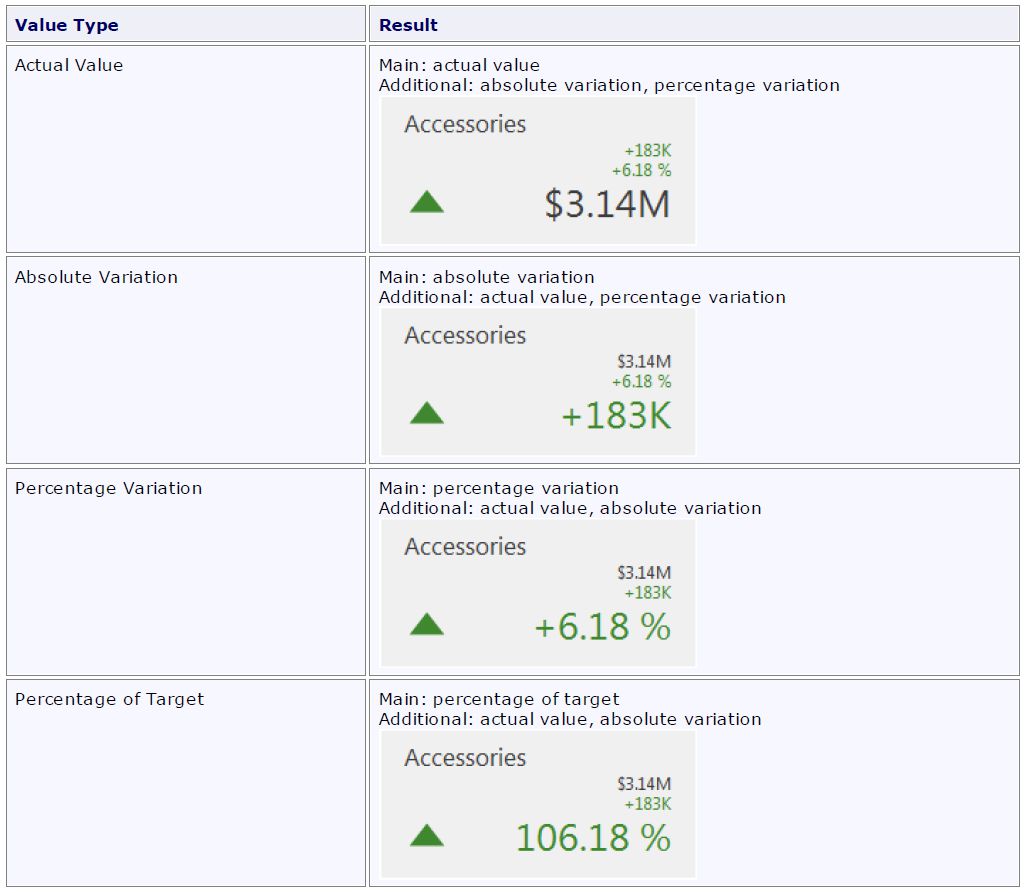Image resolution: width=1027 pixels, height=893 pixels.
Task: Click the green triangle in Percentage of Target card
Action: (427, 836)
